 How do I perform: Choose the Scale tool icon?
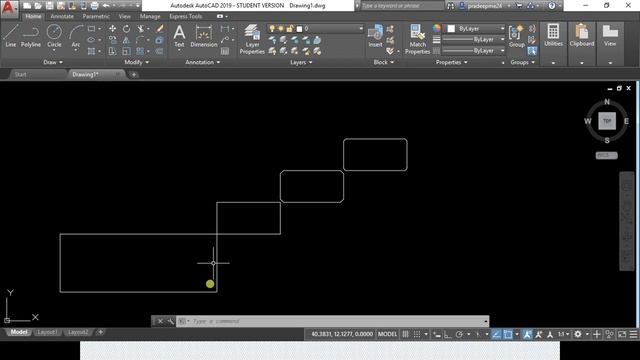click(x=126, y=51)
